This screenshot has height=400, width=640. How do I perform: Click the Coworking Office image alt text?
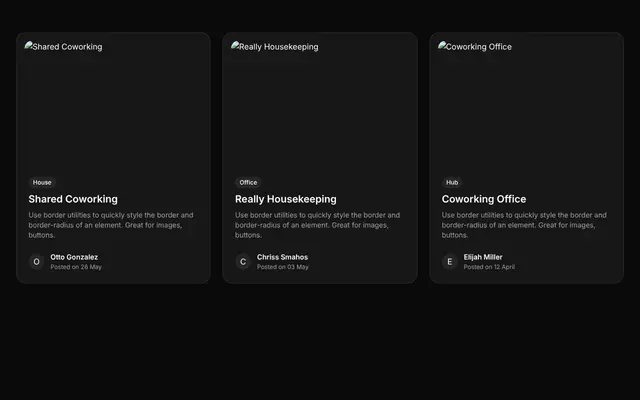(x=479, y=47)
